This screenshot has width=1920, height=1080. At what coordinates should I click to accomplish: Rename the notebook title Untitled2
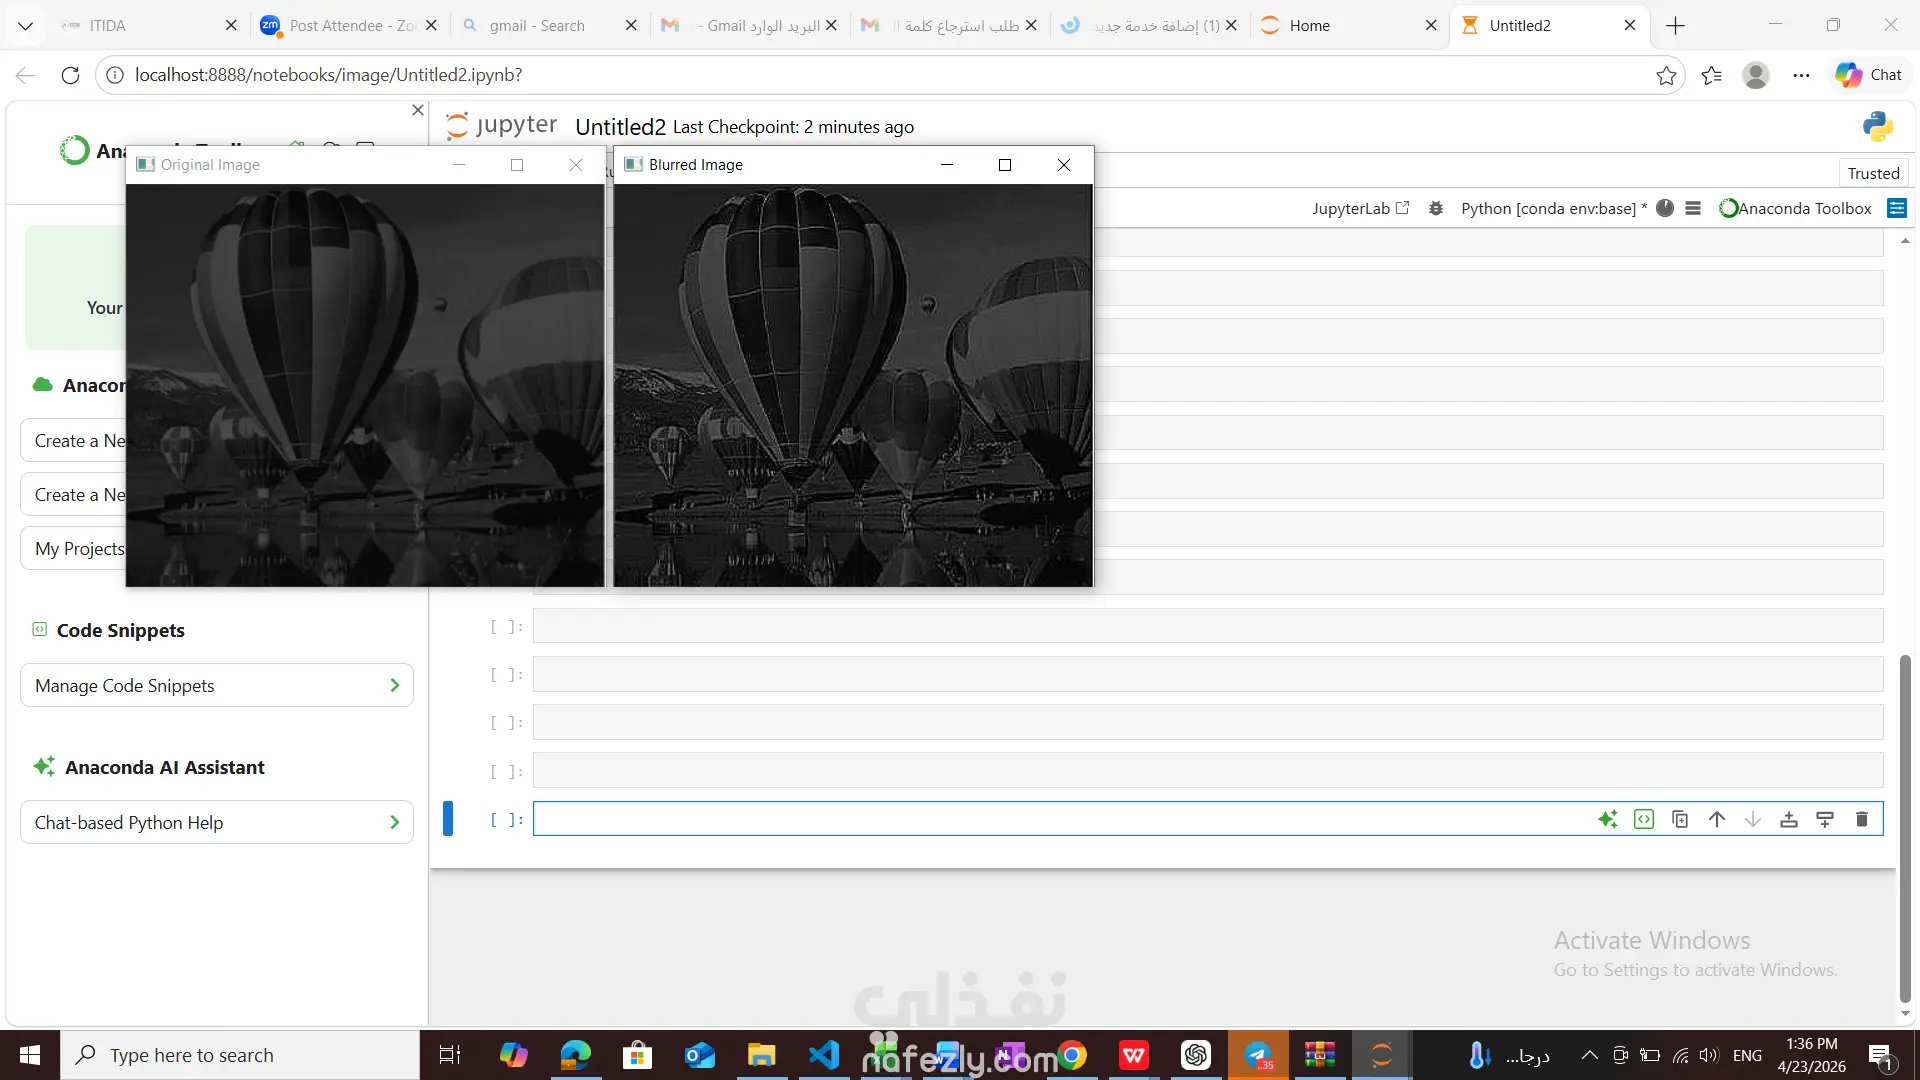coord(620,127)
